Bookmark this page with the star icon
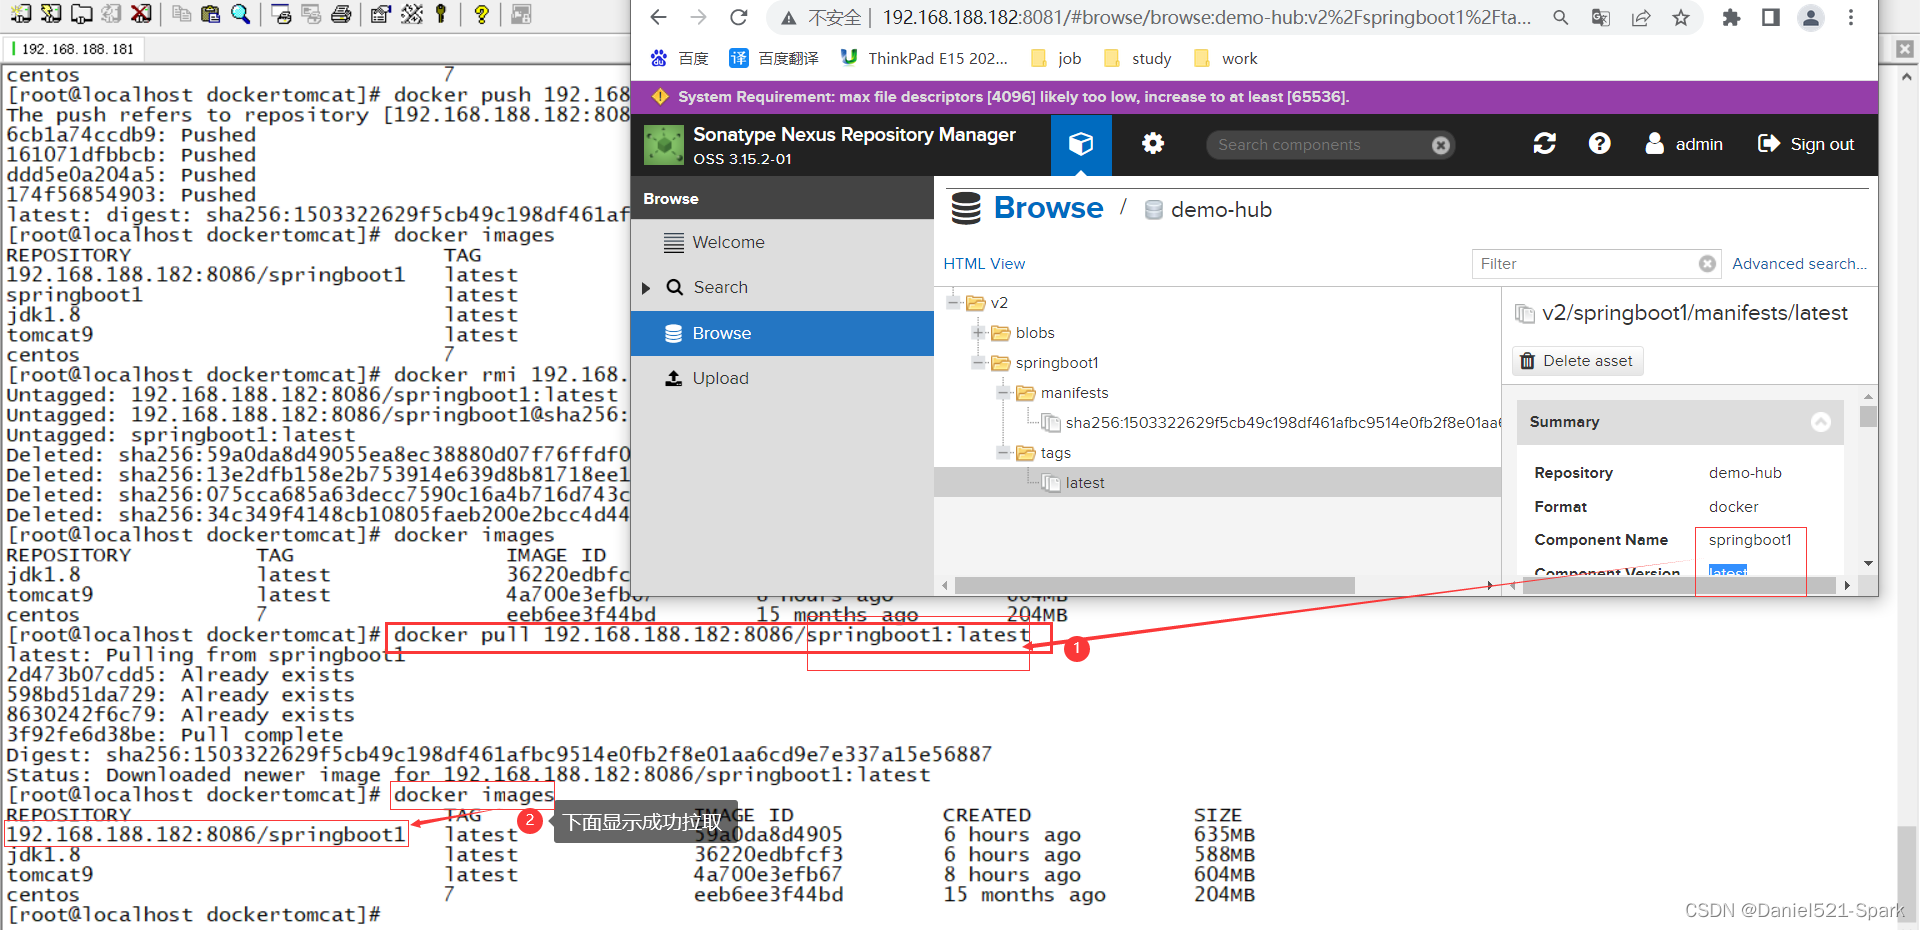The image size is (1920, 930). click(1681, 17)
